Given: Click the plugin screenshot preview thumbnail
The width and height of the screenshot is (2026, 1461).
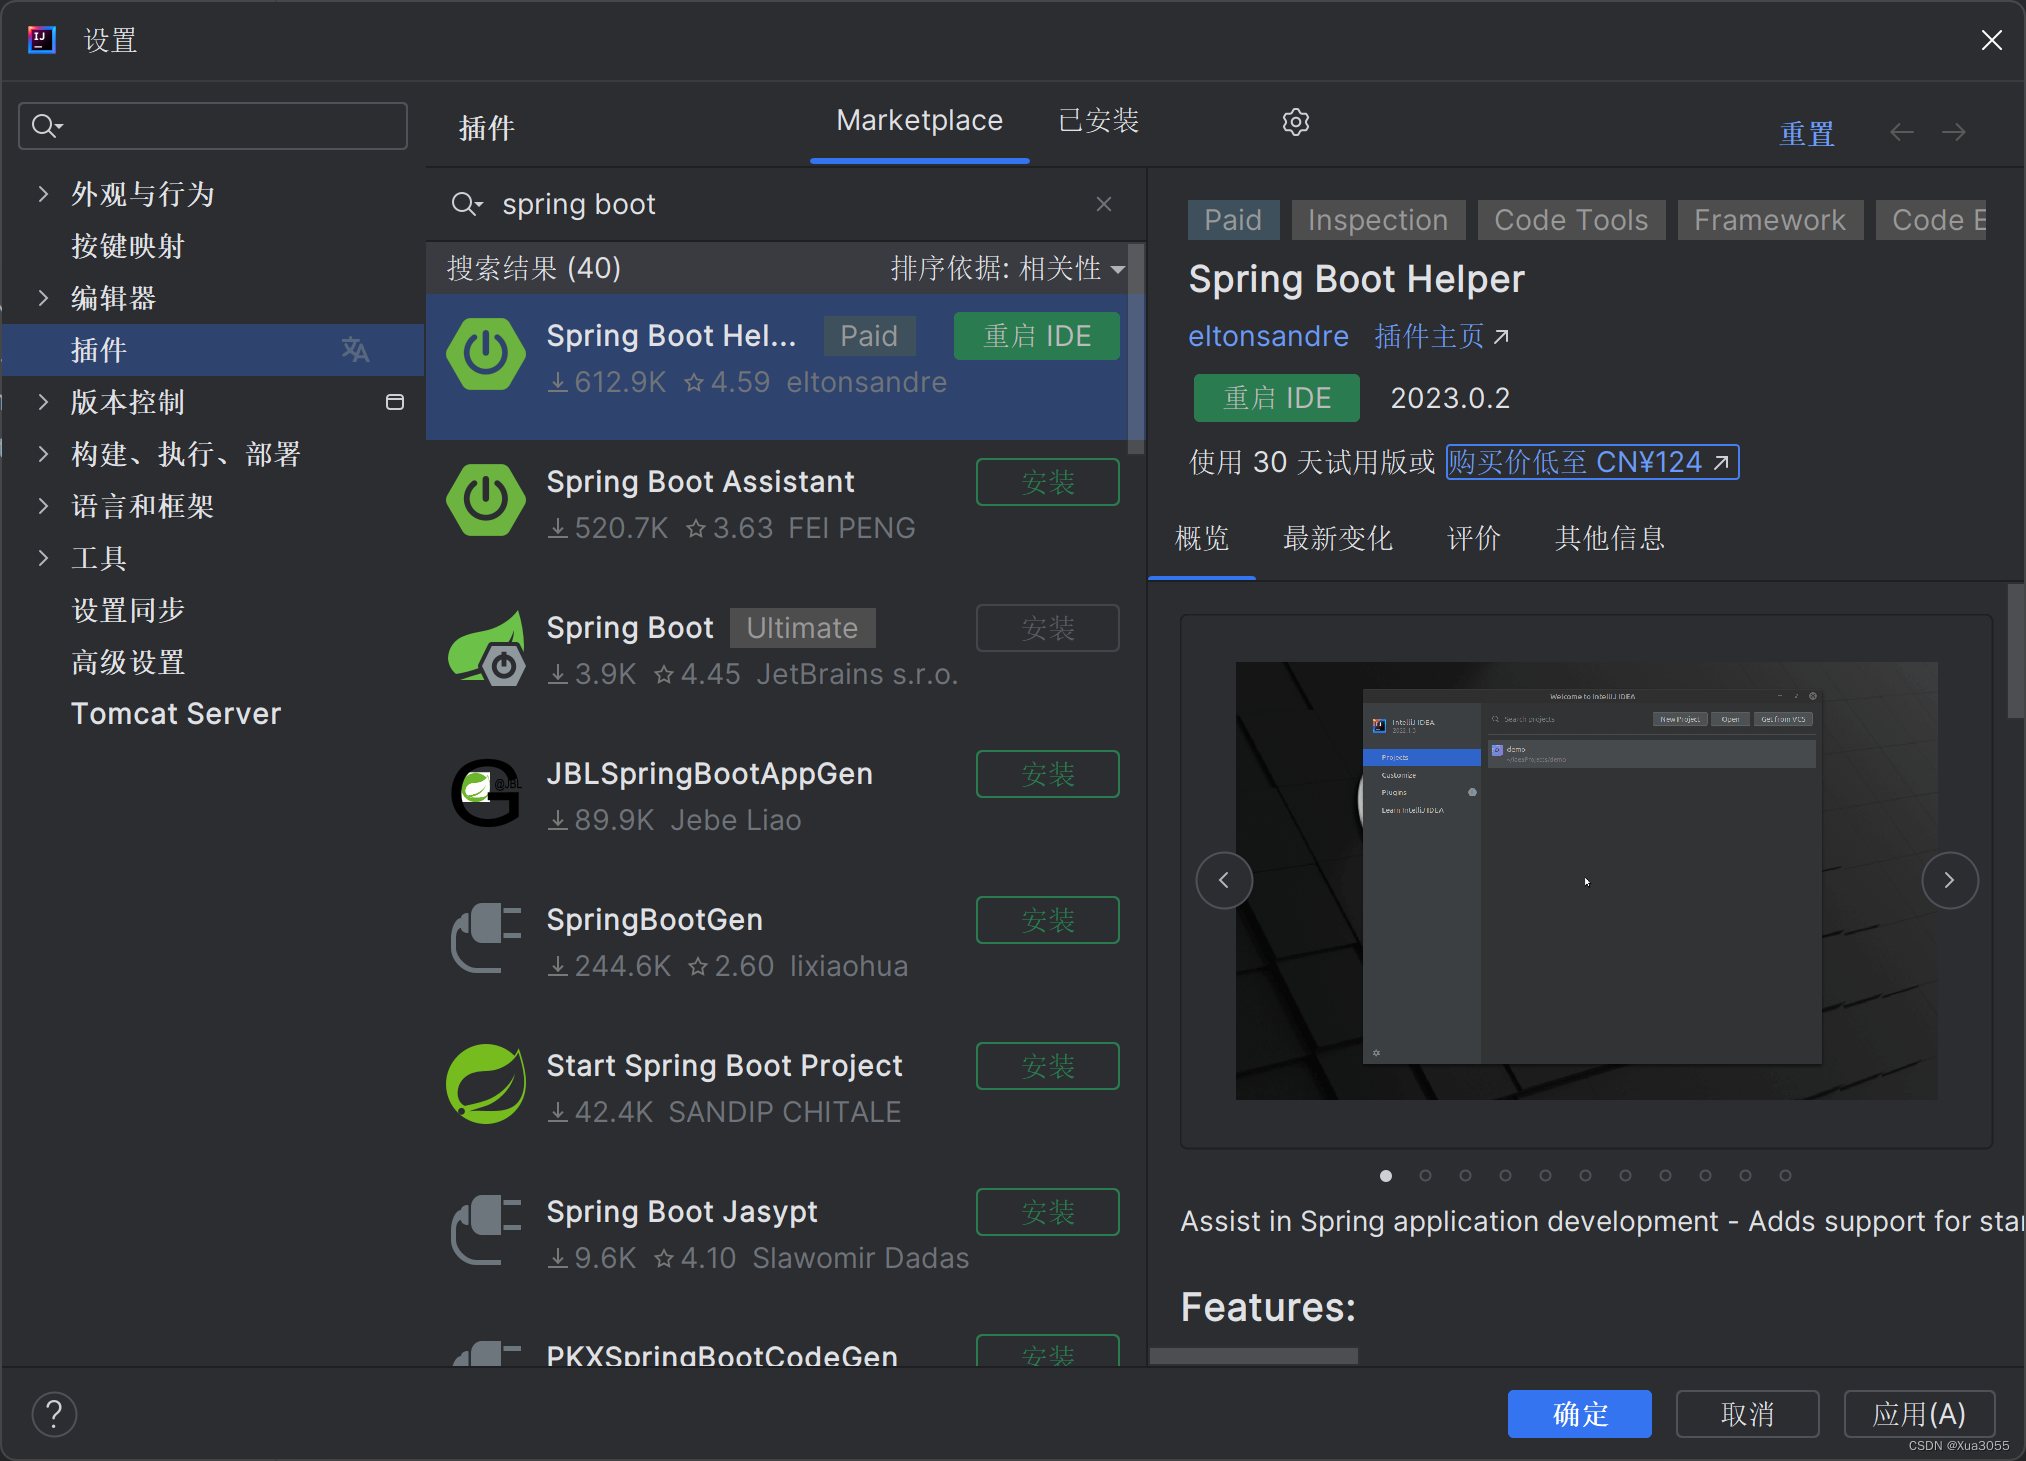Looking at the screenshot, I should click(x=1586, y=880).
